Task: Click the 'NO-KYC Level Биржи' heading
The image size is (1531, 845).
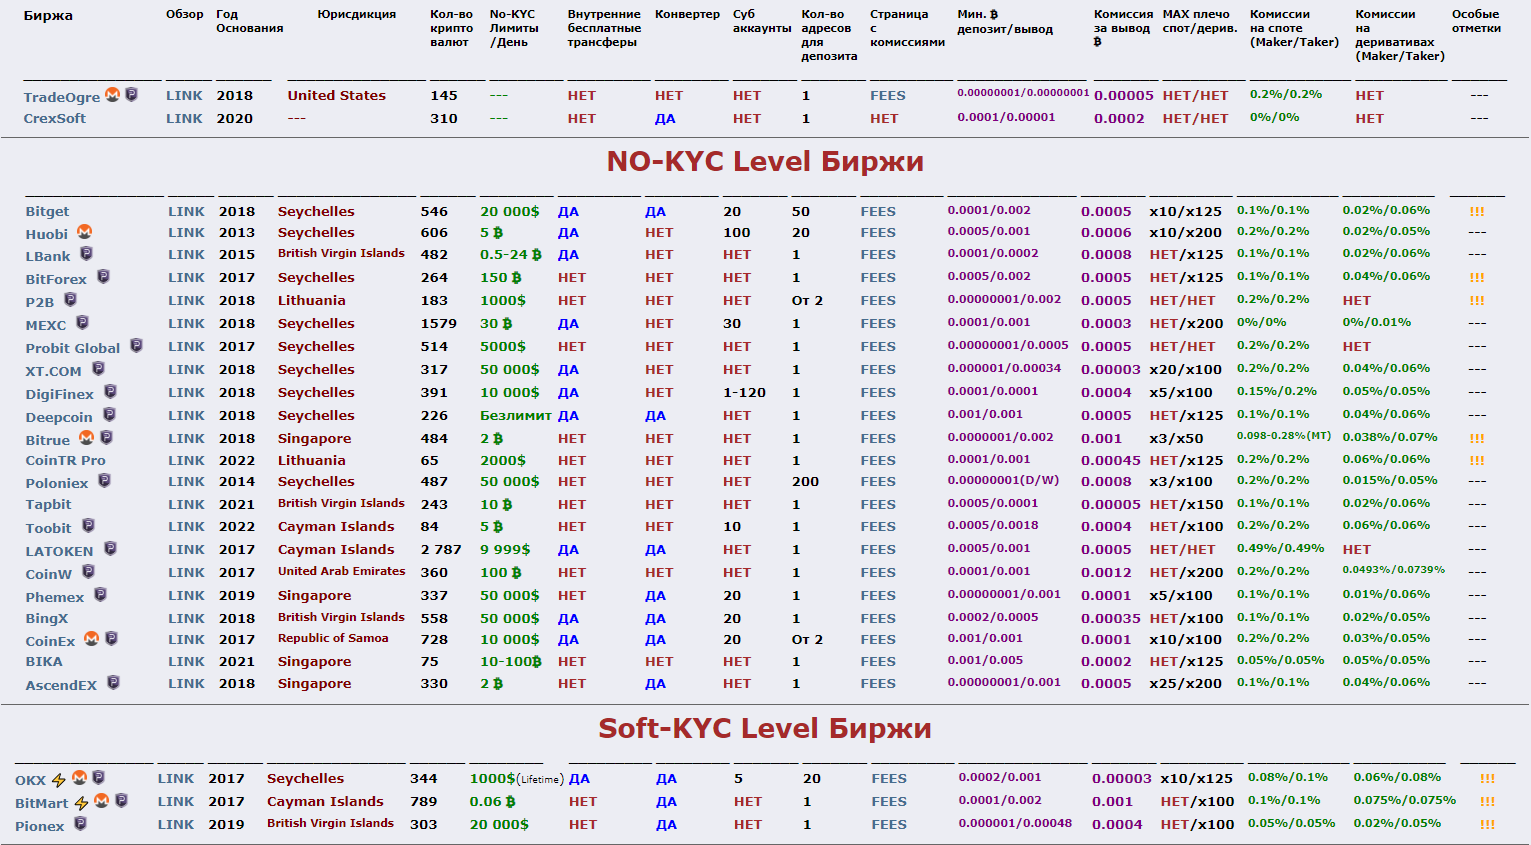Action: [x=765, y=162]
